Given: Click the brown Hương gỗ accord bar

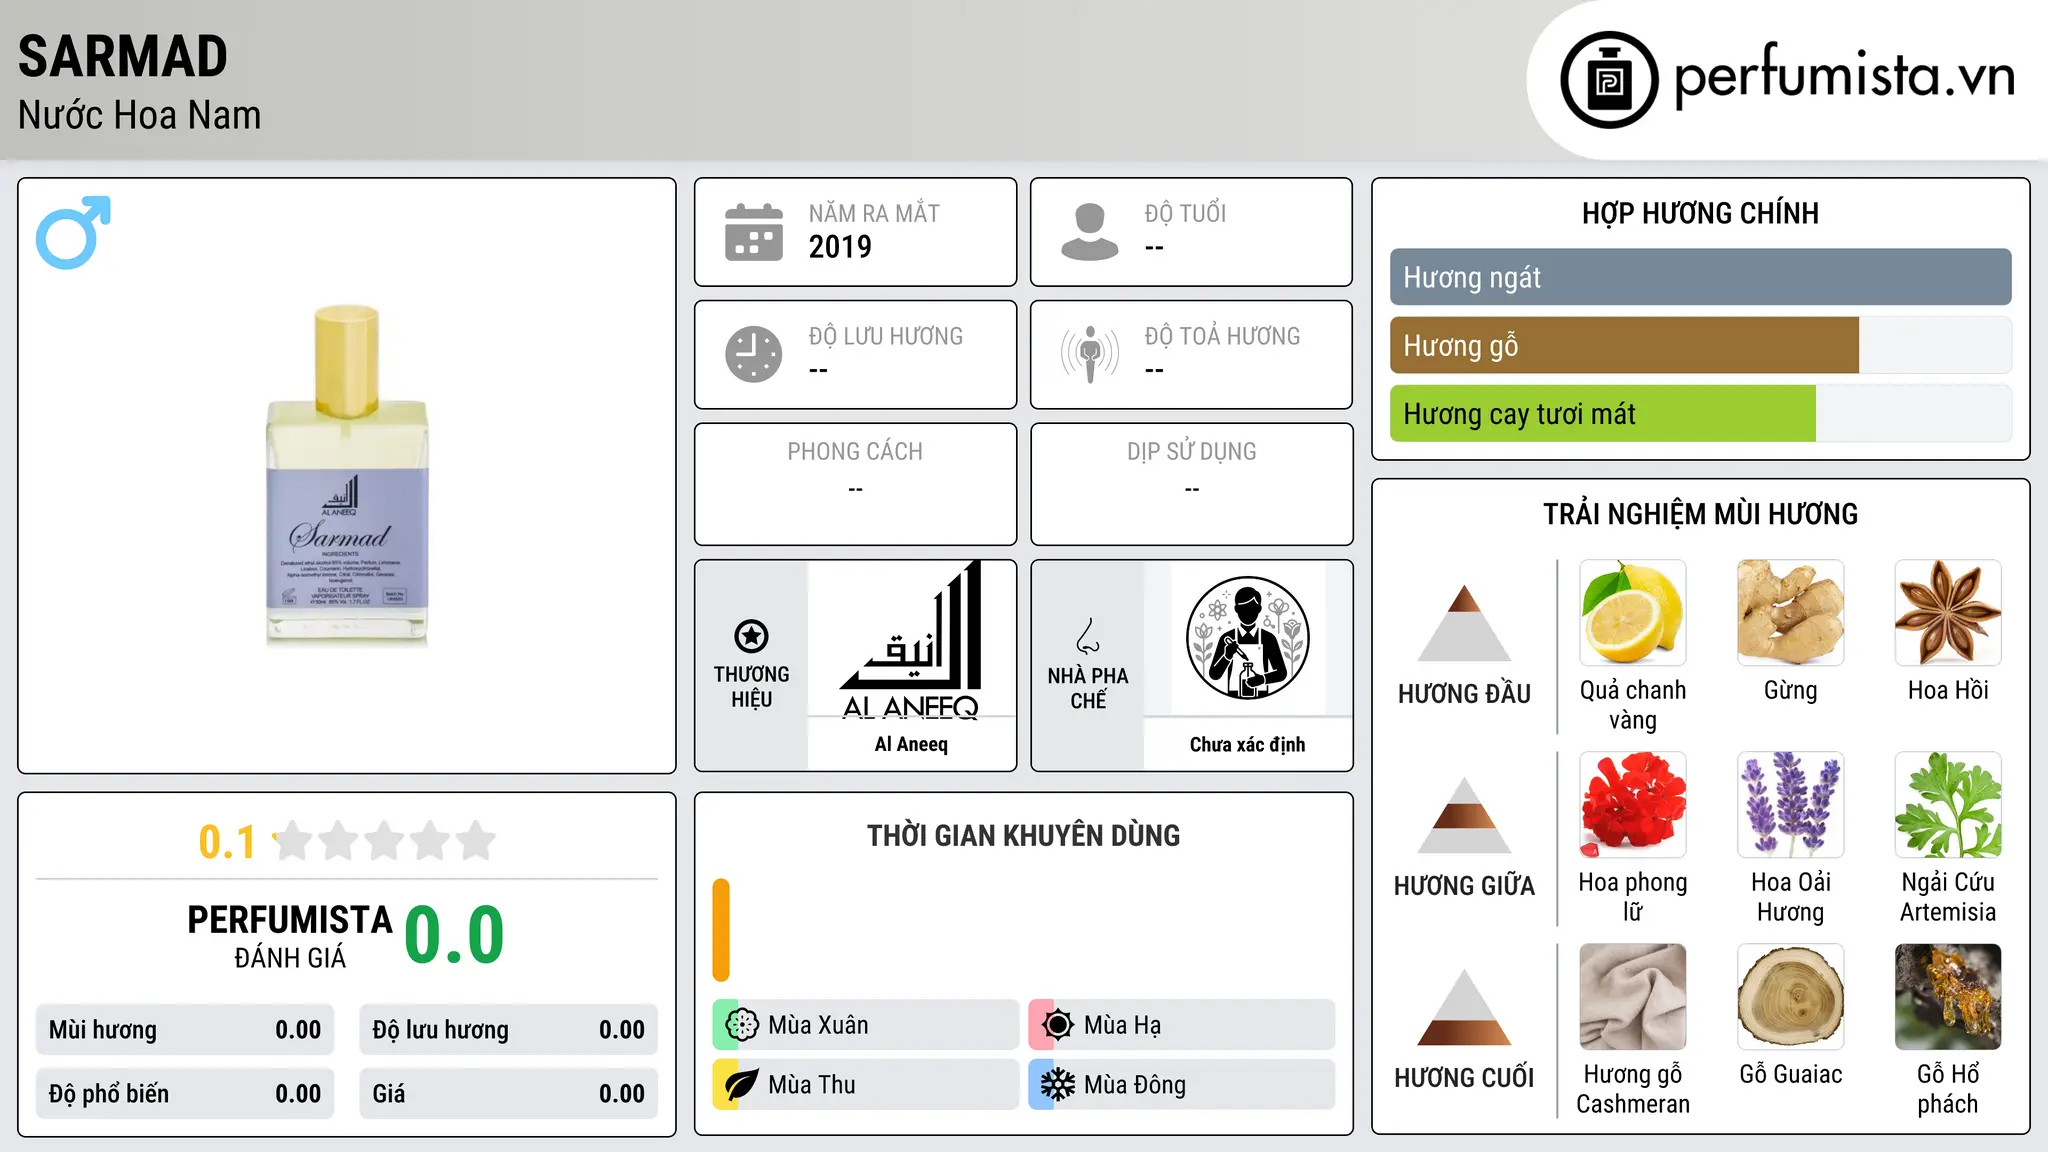Looking at the screenshot, I should (x=1625, y=346).
